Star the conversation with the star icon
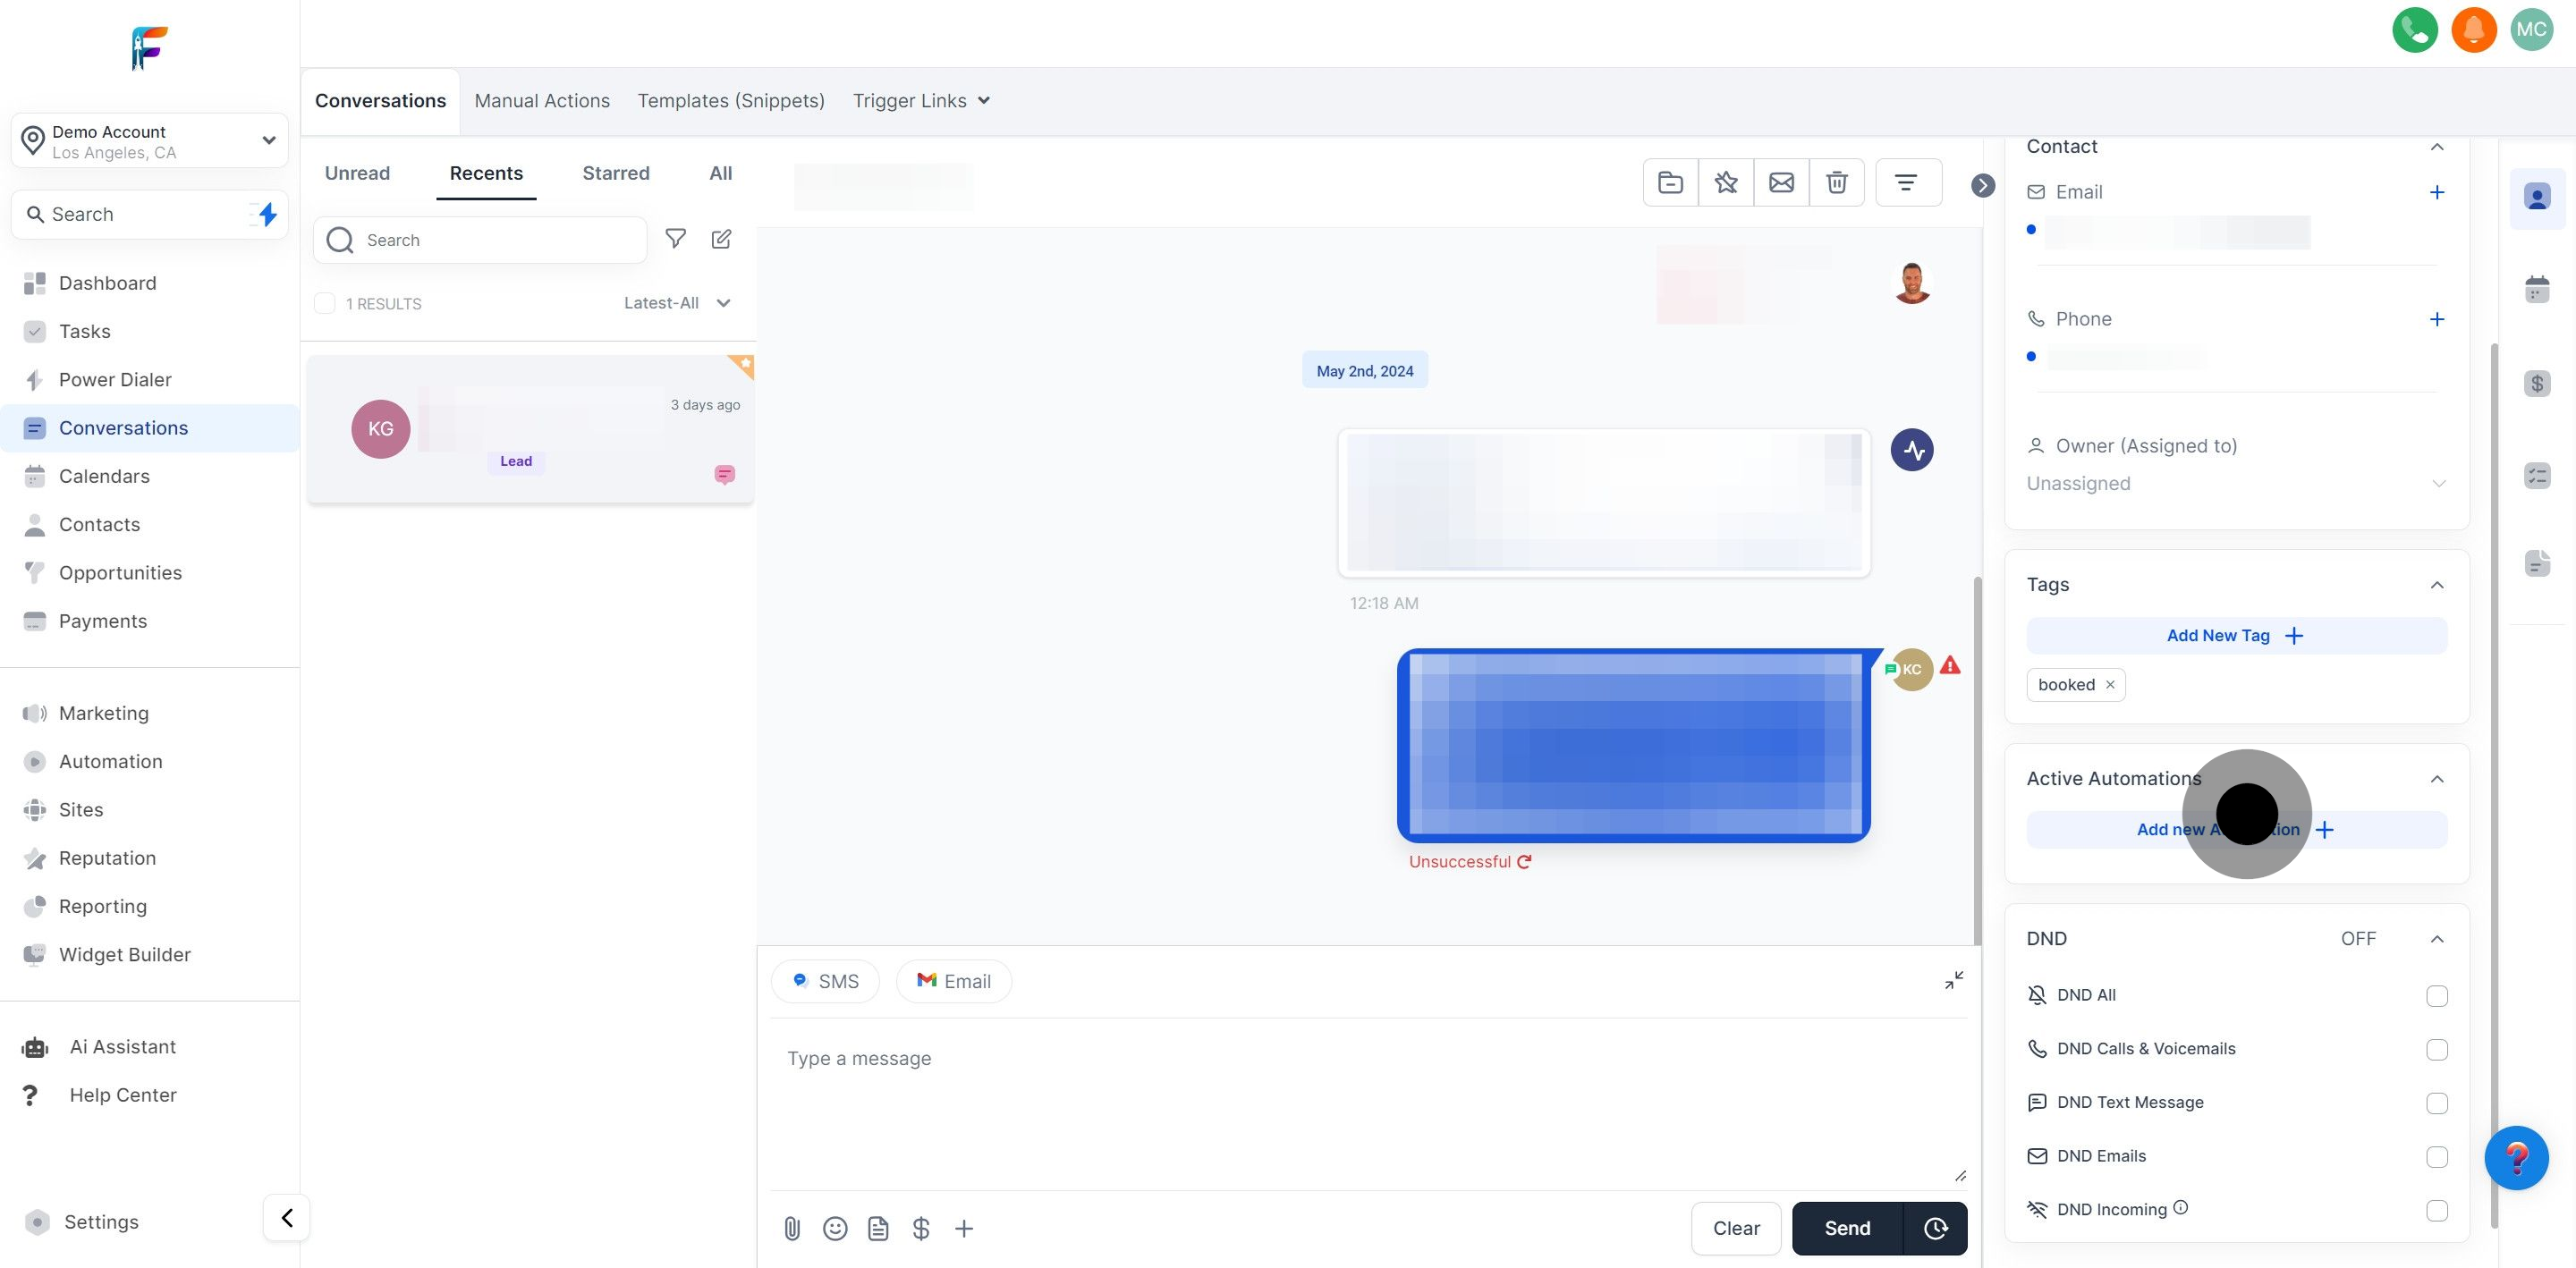This screenshot has width=2576, height=1268. point(1726,182)
